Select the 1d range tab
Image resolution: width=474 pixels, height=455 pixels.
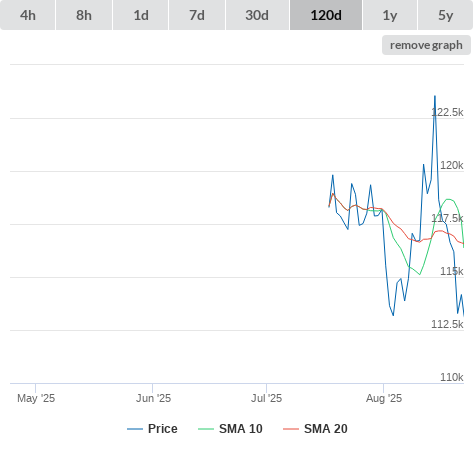pyautogui.click(x=141, y=15)
